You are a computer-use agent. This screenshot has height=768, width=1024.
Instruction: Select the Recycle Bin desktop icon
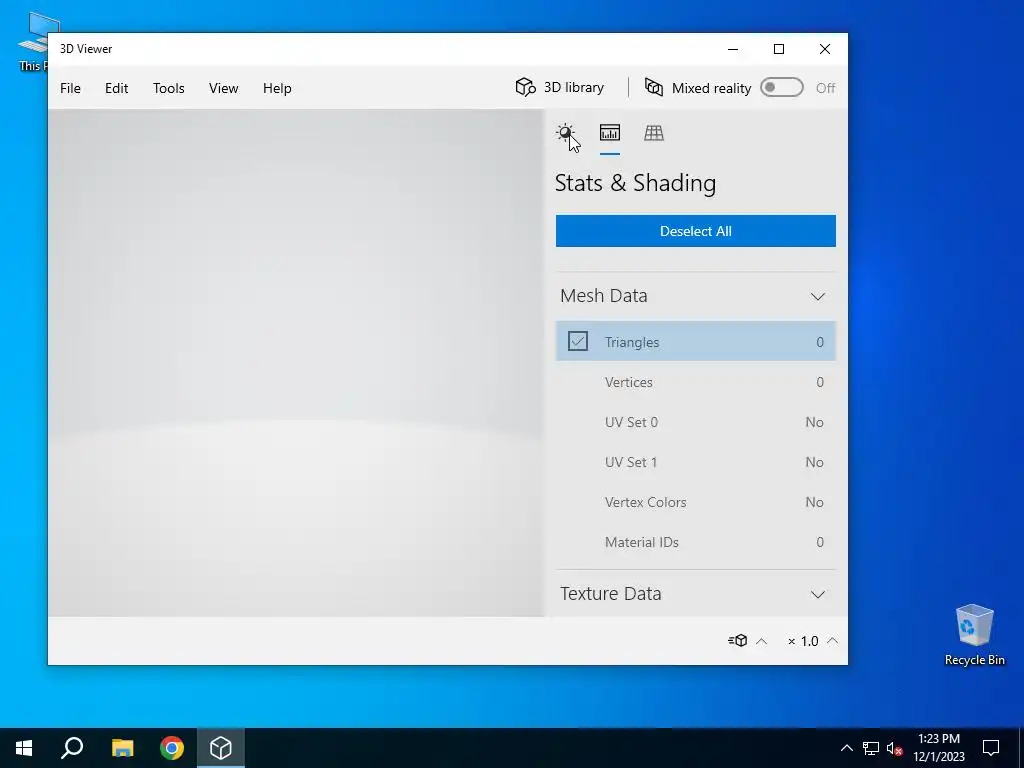[x=974, y=635]
